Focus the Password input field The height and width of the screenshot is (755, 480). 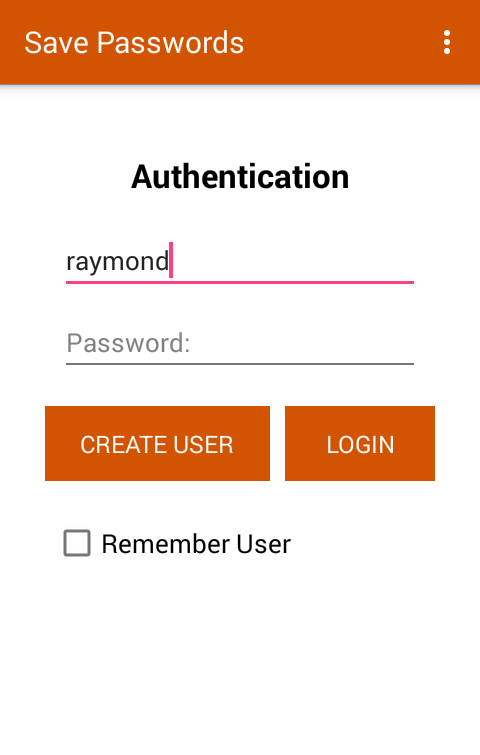pos(240,343)
